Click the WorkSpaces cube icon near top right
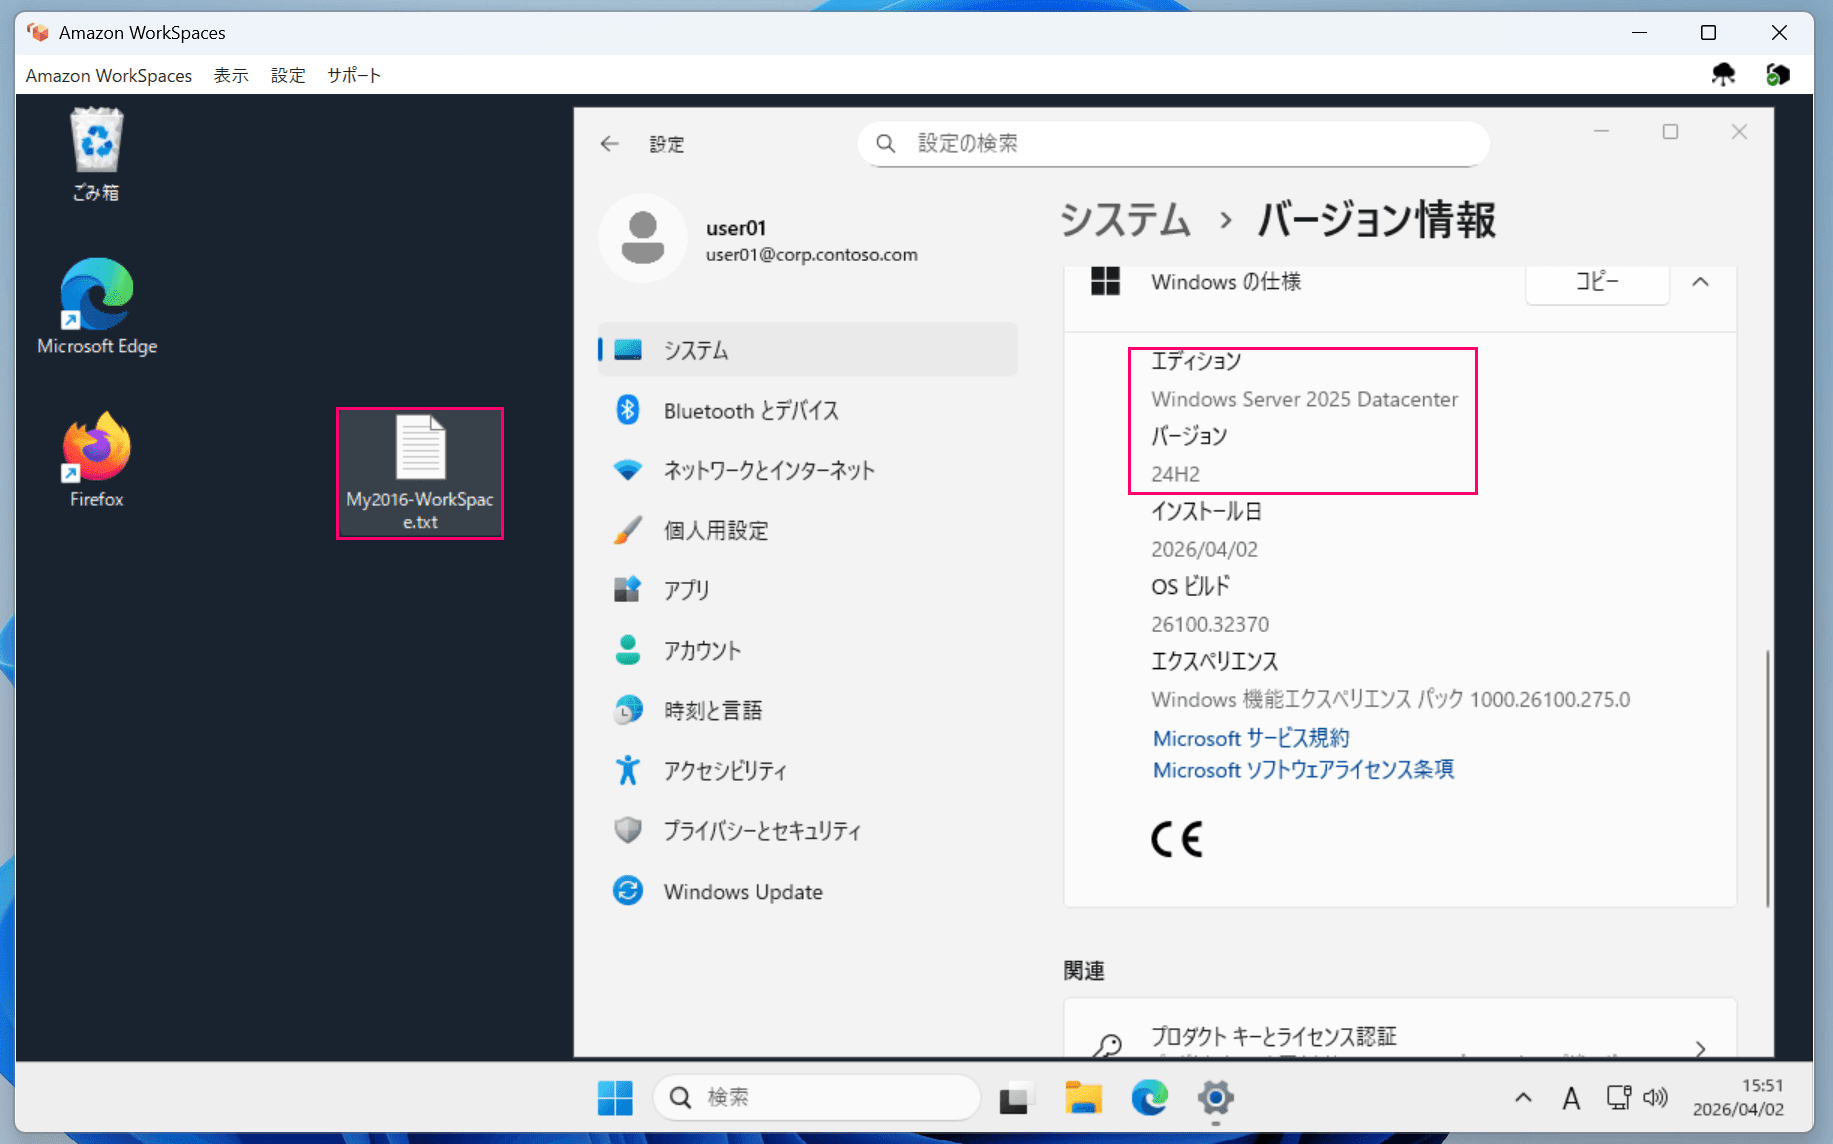The width and height of the screenshot is (1833, 1144). (1779, 74)
